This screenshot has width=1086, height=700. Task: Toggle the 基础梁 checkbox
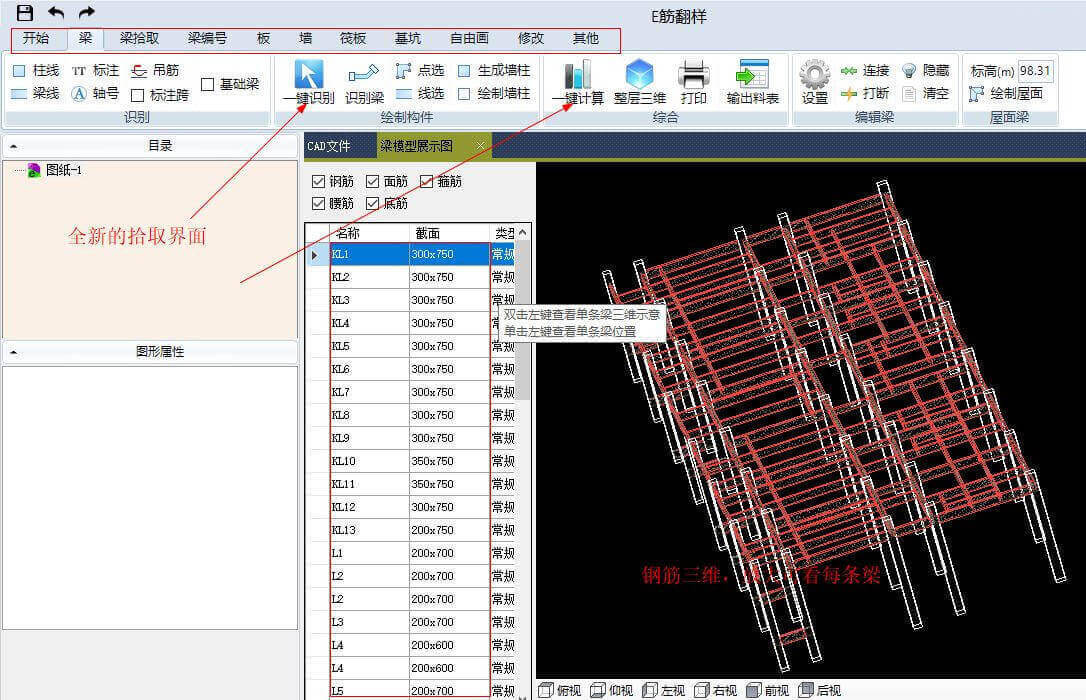[x=208, y=84]
